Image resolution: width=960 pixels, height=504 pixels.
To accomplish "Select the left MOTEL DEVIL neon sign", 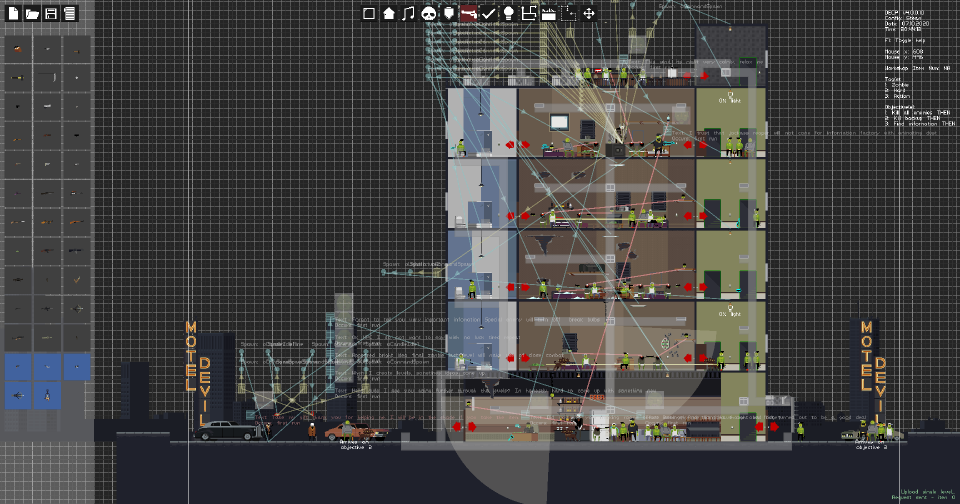I will click(x=198, y=372).
